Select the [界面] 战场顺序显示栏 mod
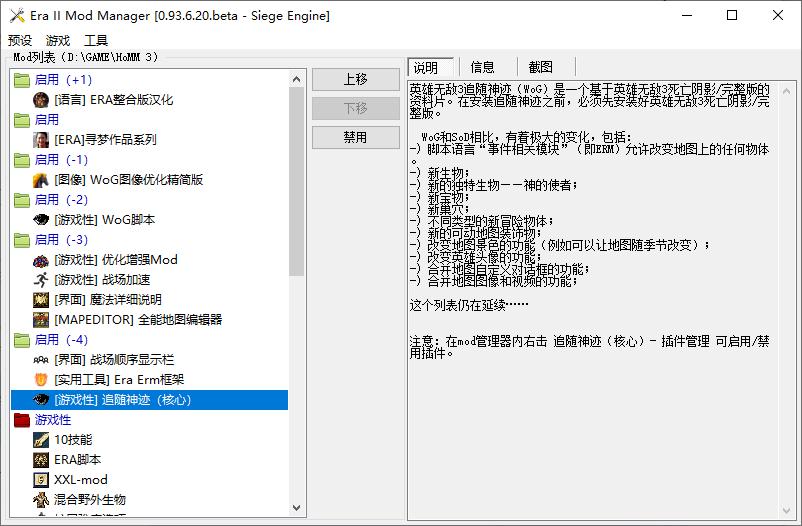 pos(114,360)
